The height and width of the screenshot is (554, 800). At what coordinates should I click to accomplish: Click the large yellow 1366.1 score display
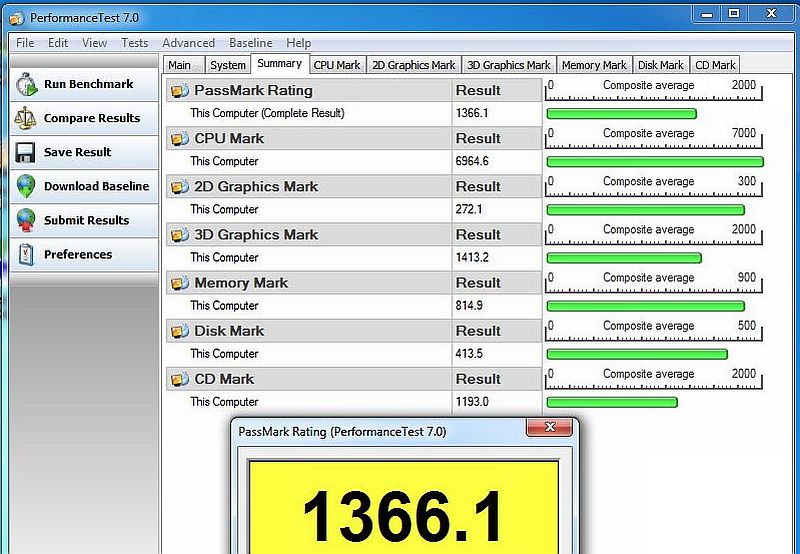pos(403,508)
